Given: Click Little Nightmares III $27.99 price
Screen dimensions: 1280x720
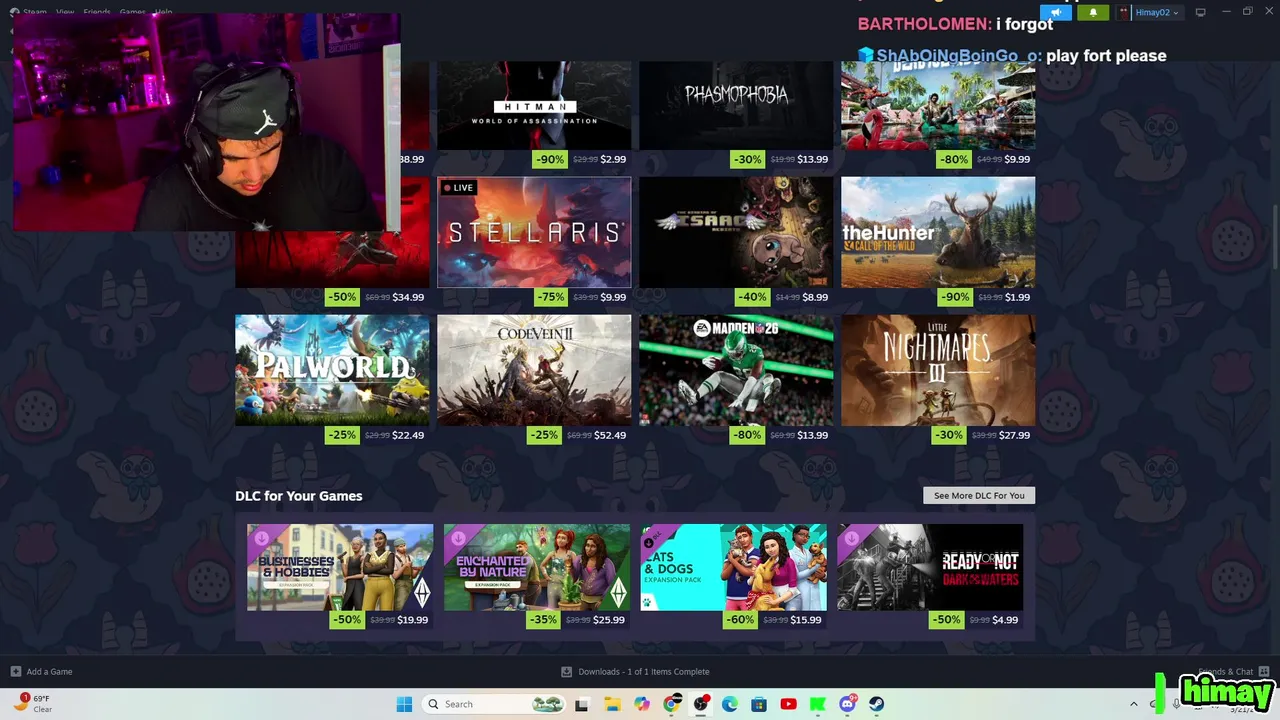Looking at the screenshot, I should click(1014, 435).
